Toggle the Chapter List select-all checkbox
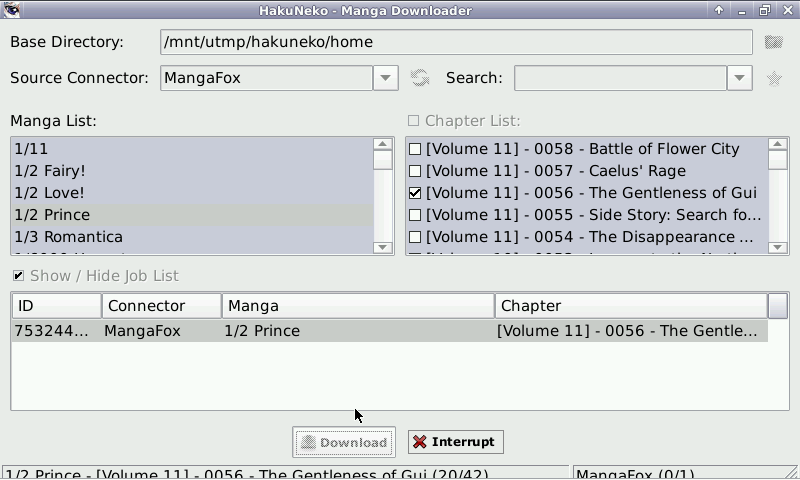Screen dimensions: 800x480 (x=413, y=121)
